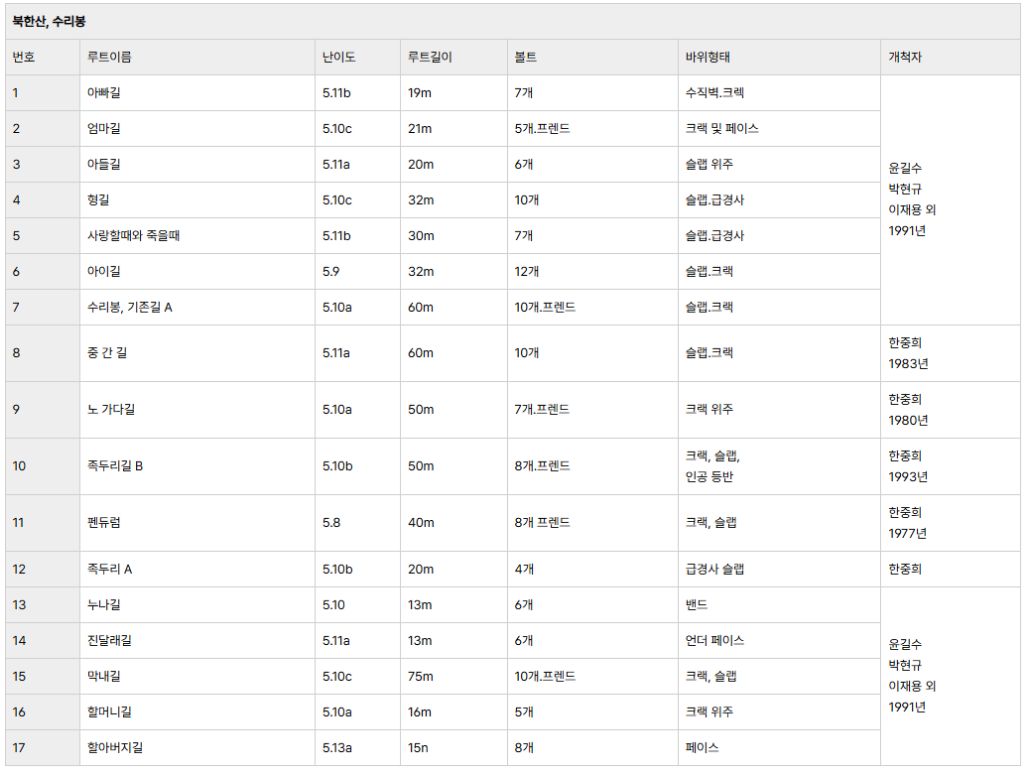Select the 번호 column header

[x=24, y=57]
